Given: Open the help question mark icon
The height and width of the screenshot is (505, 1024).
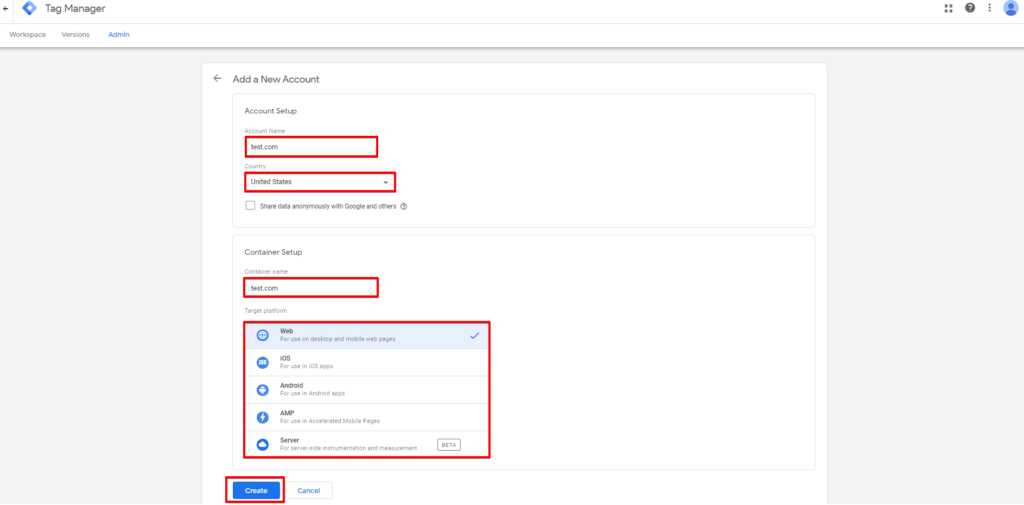Looking at the screenshot, I should coord(970,8).
